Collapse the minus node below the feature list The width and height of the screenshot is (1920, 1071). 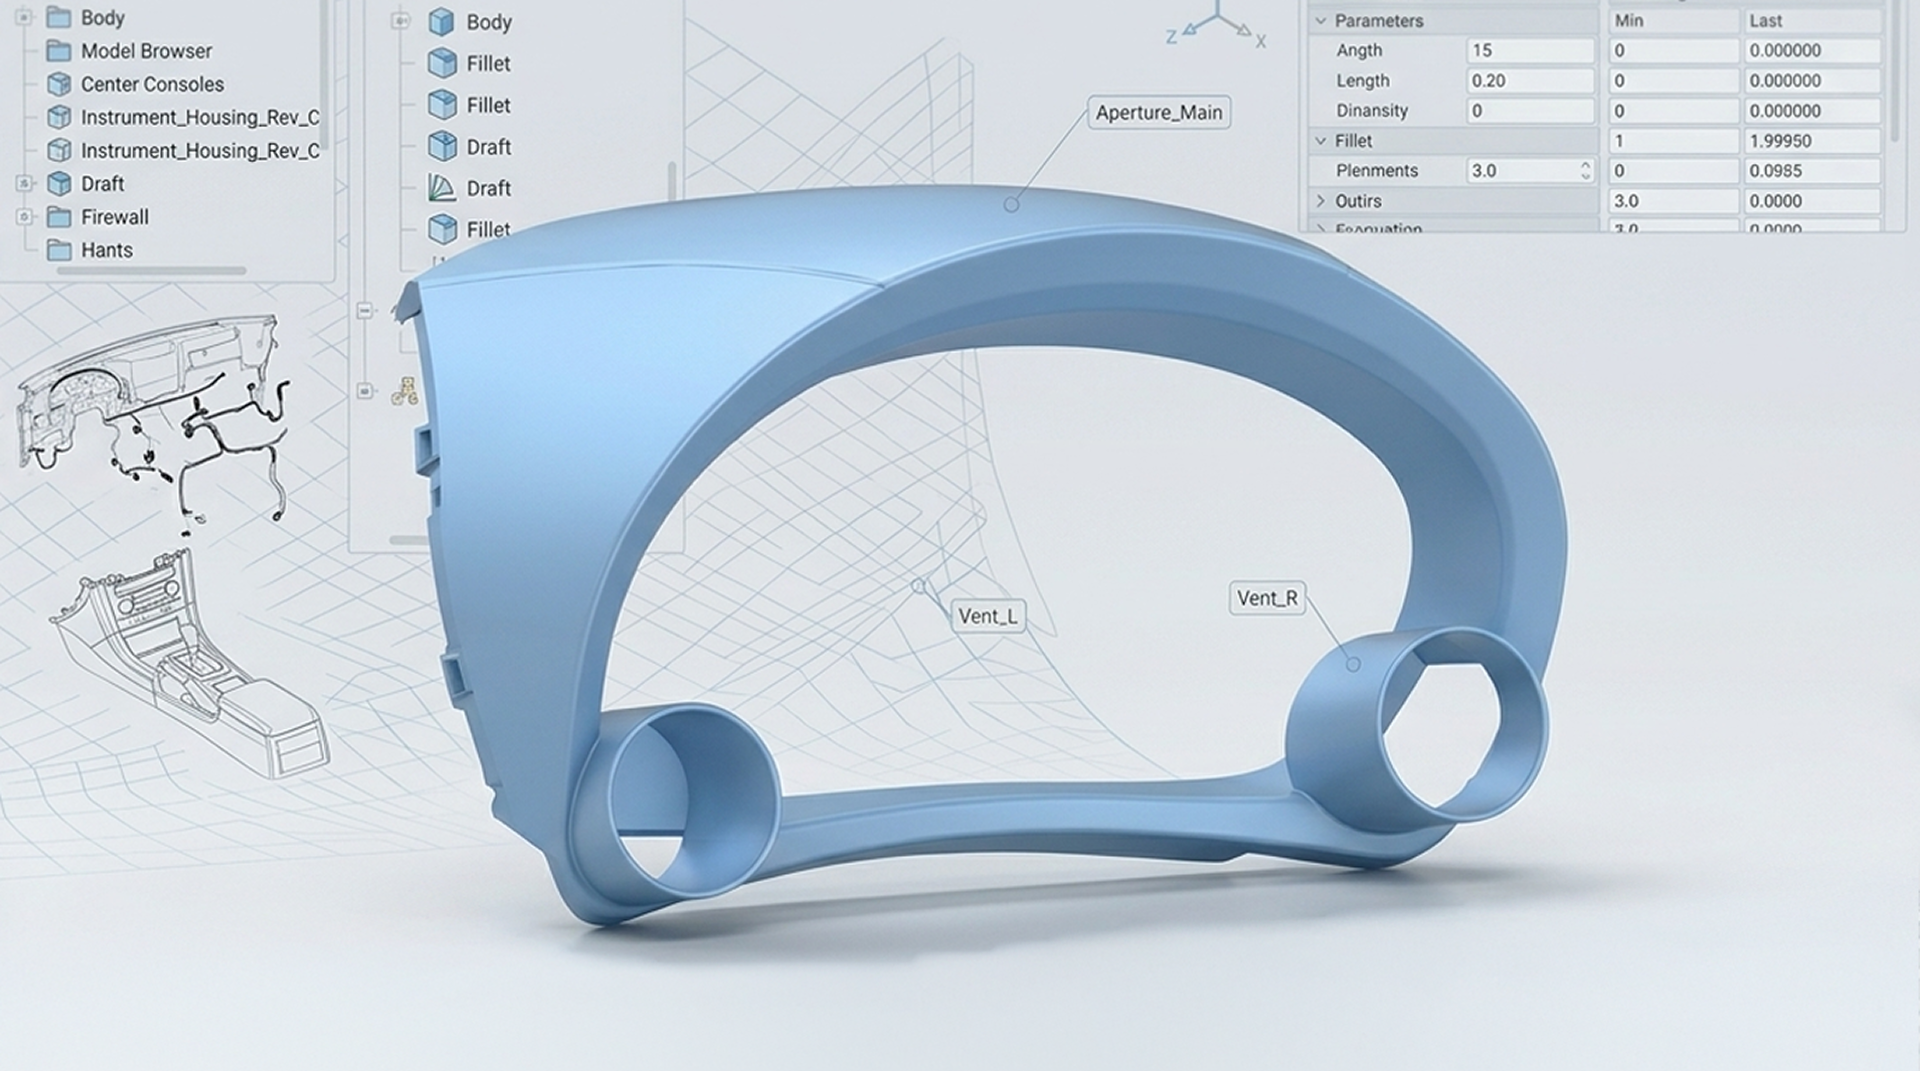click(365, 311)
